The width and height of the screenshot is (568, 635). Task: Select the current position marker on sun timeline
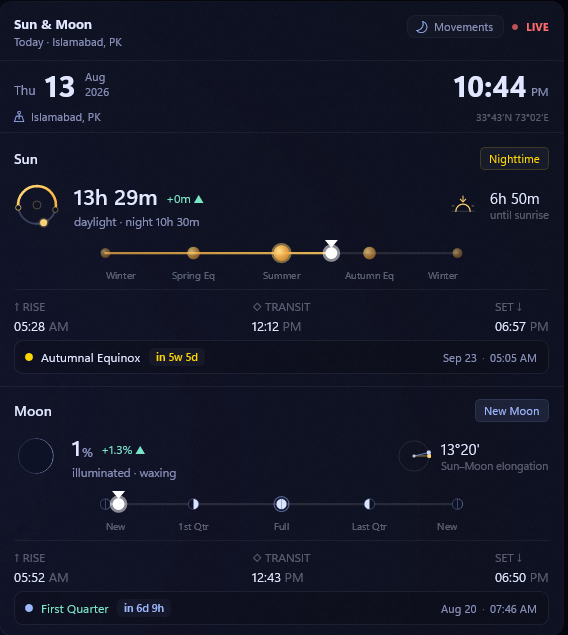tap(331, 253)
